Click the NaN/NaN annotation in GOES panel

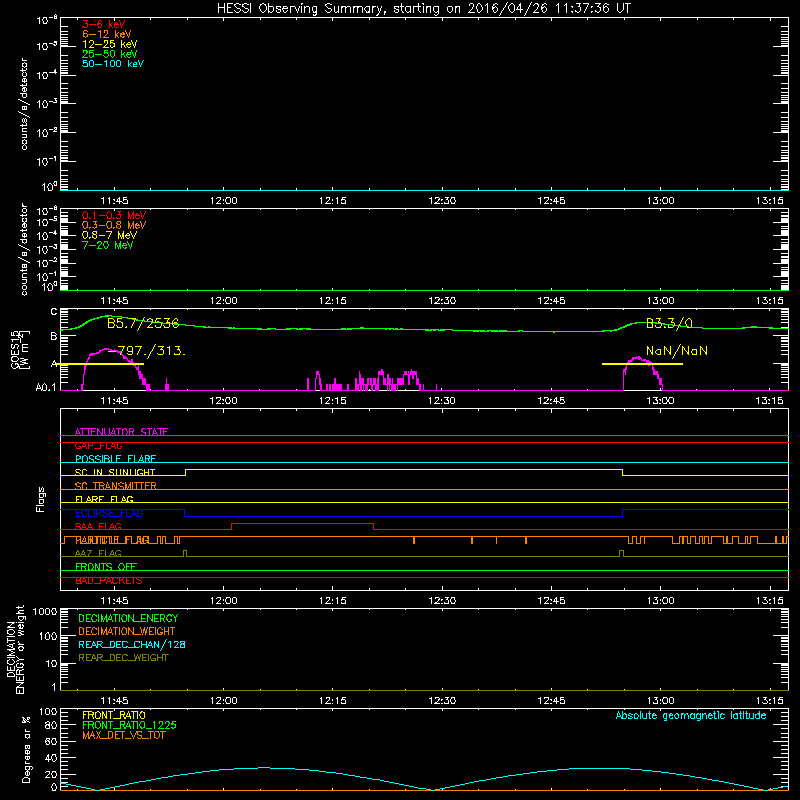(x=677, y=351)
